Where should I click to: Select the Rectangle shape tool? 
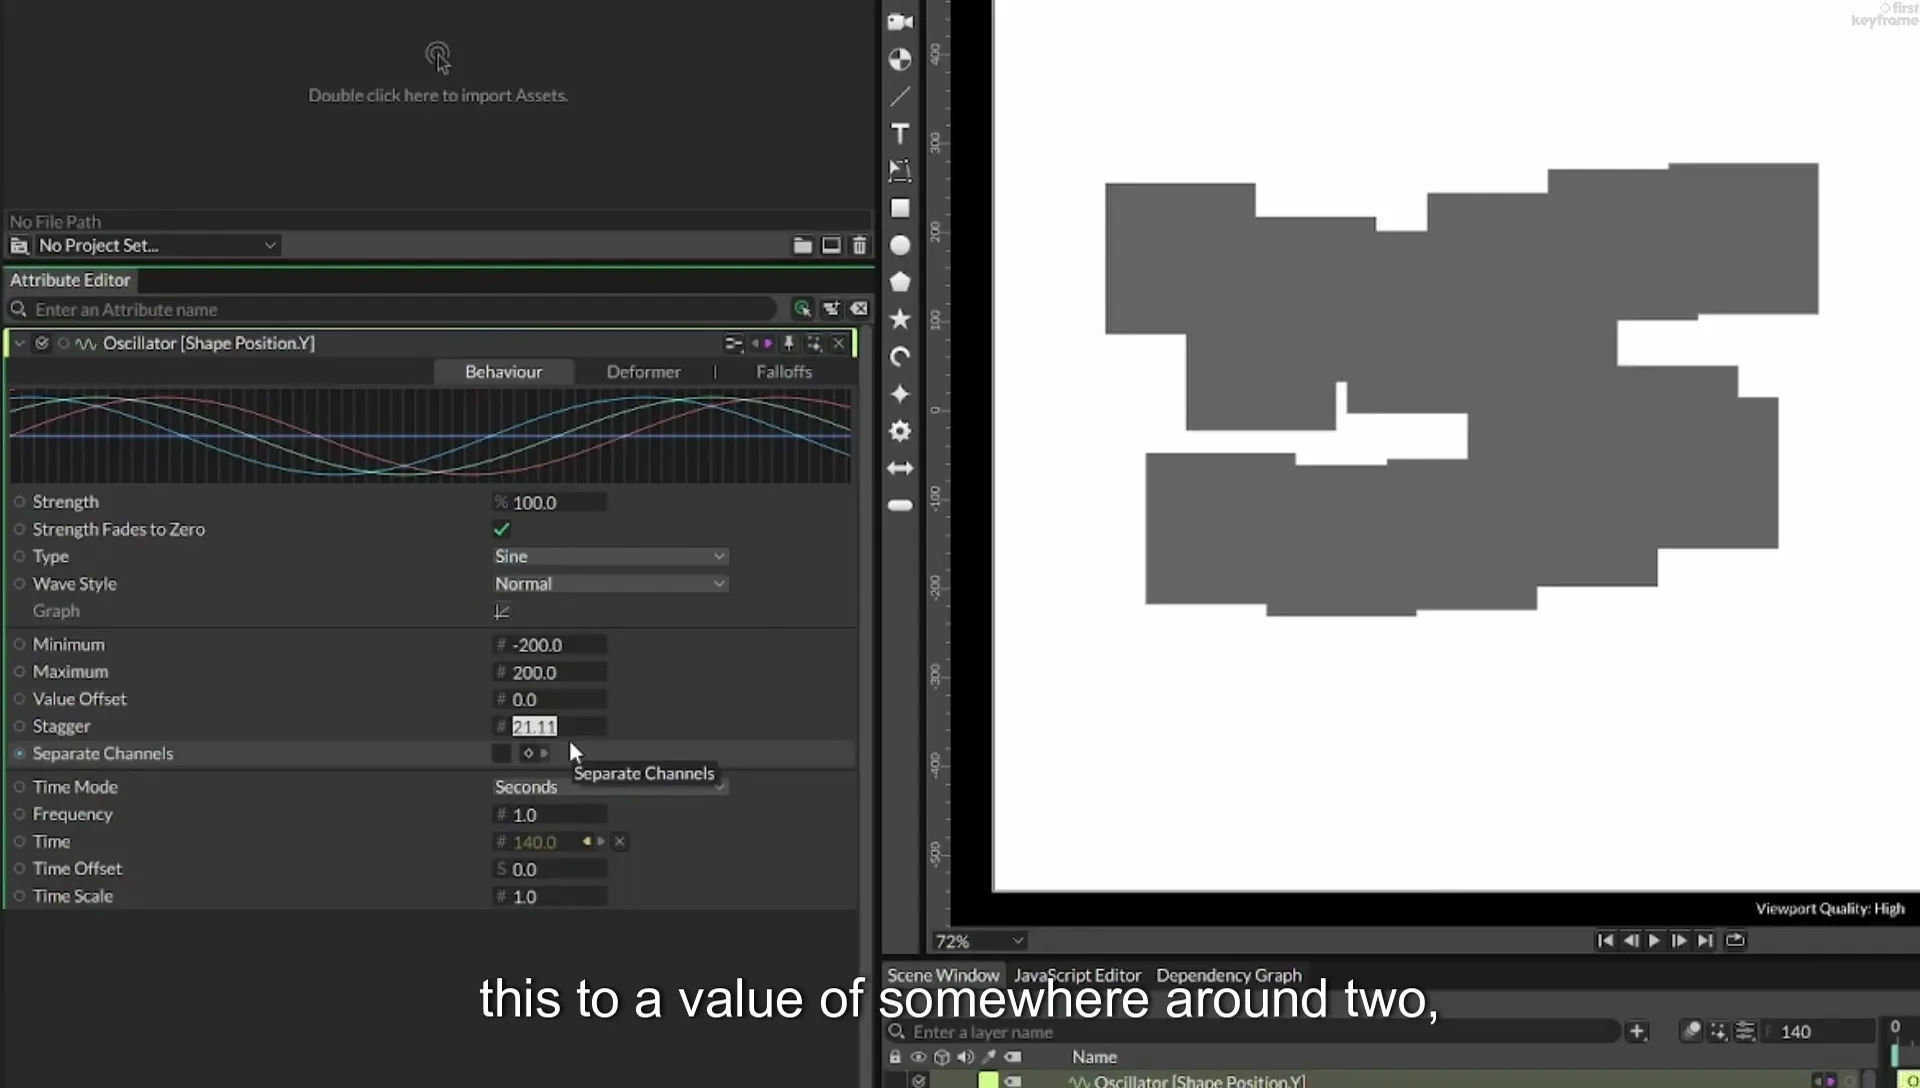pos(900,208)
